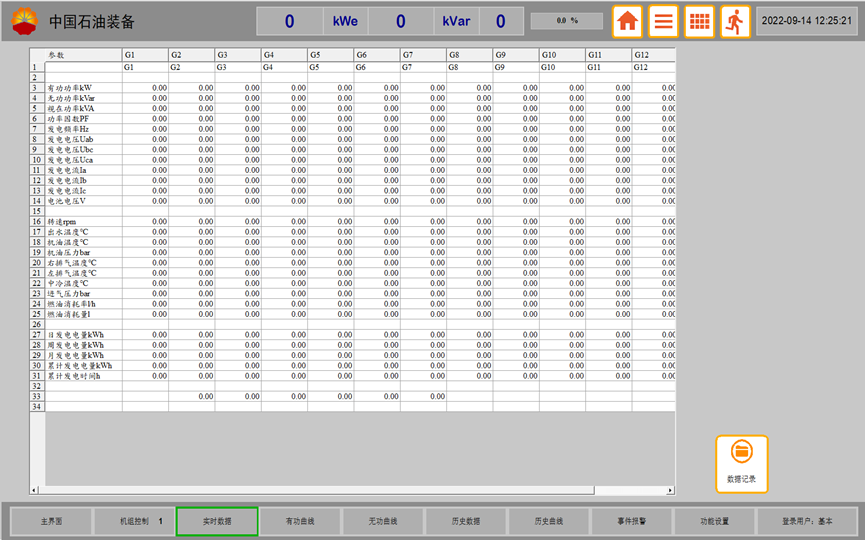Click the 进气压力bar row label
This screenshot has width=865, height=540.
pyautogui.click(x=69, y=293)
